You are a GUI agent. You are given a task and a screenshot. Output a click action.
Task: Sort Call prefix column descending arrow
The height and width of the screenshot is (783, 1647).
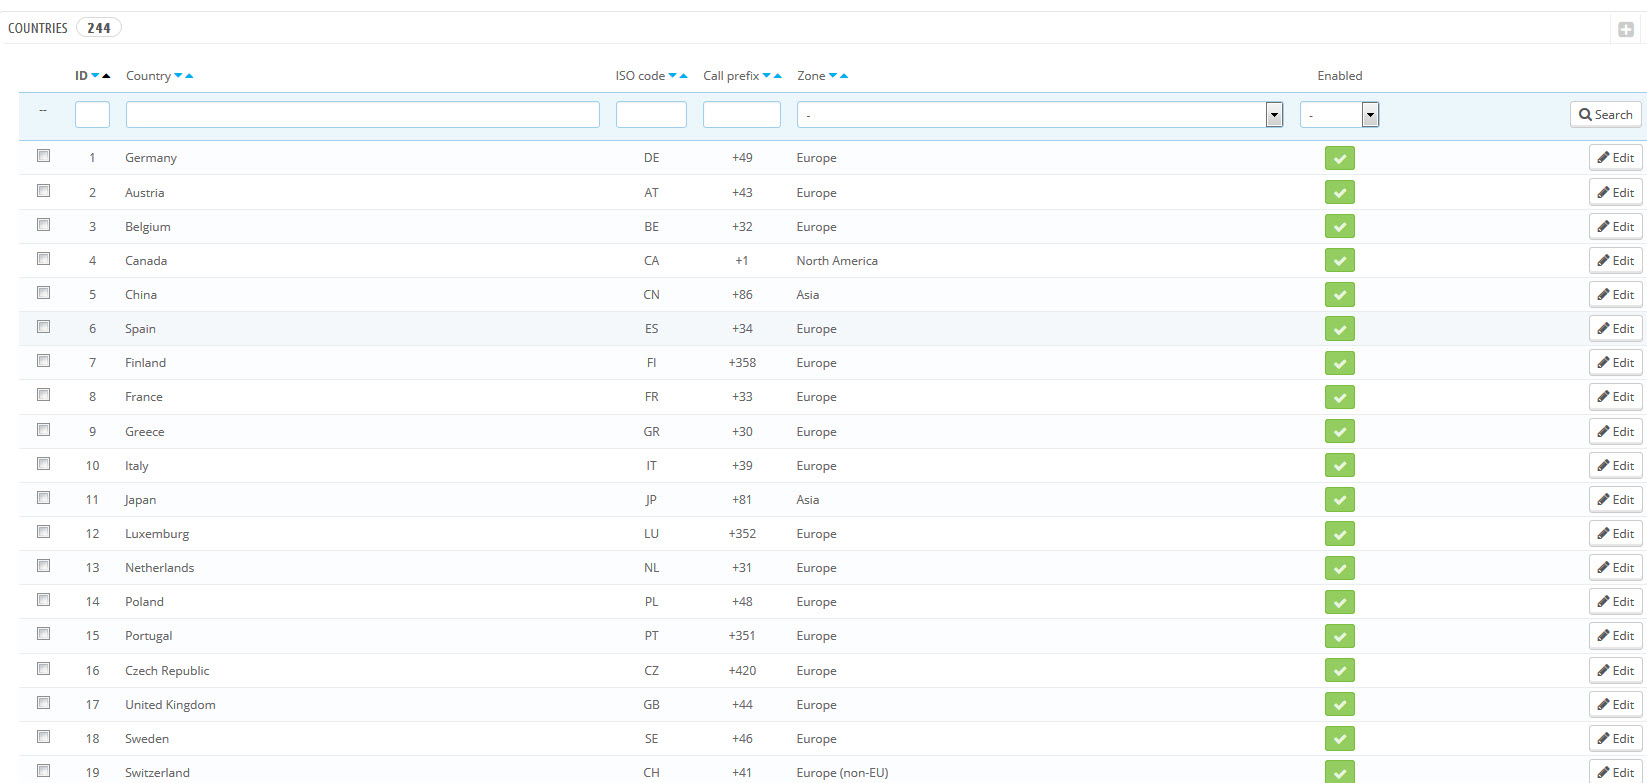click(x=767, y=76)
